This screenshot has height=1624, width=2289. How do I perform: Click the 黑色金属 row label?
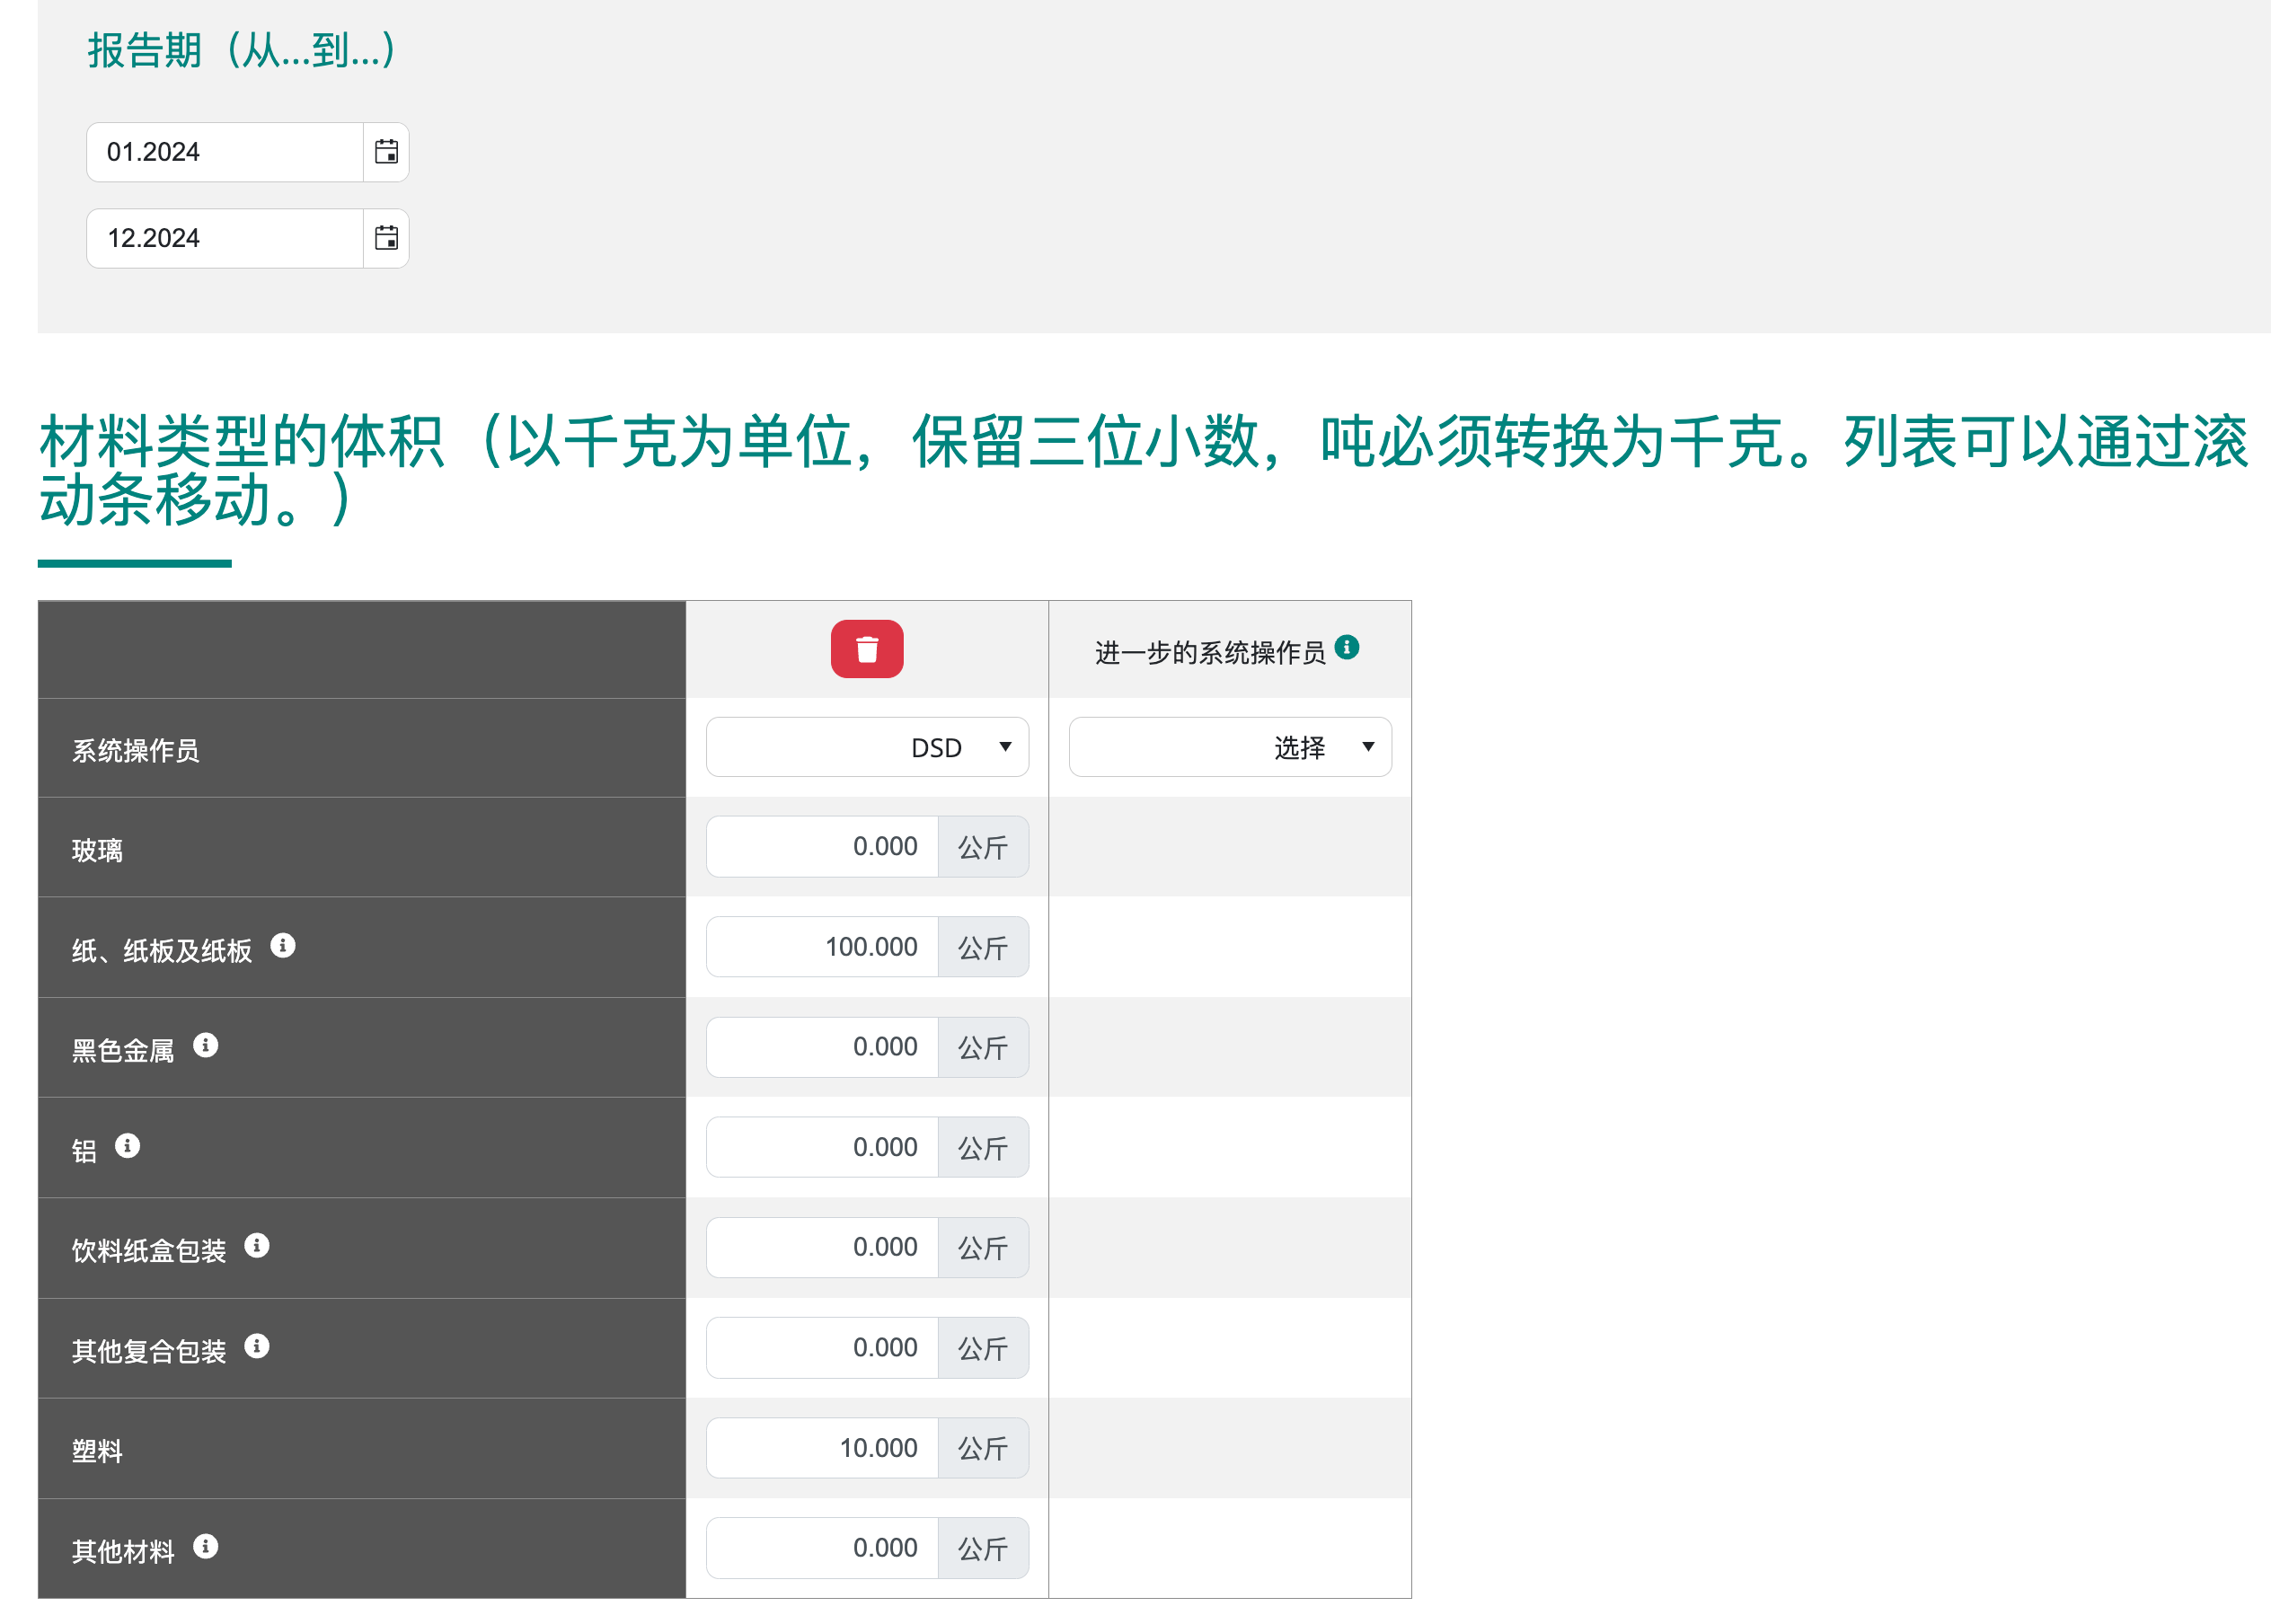point(123,1051)
